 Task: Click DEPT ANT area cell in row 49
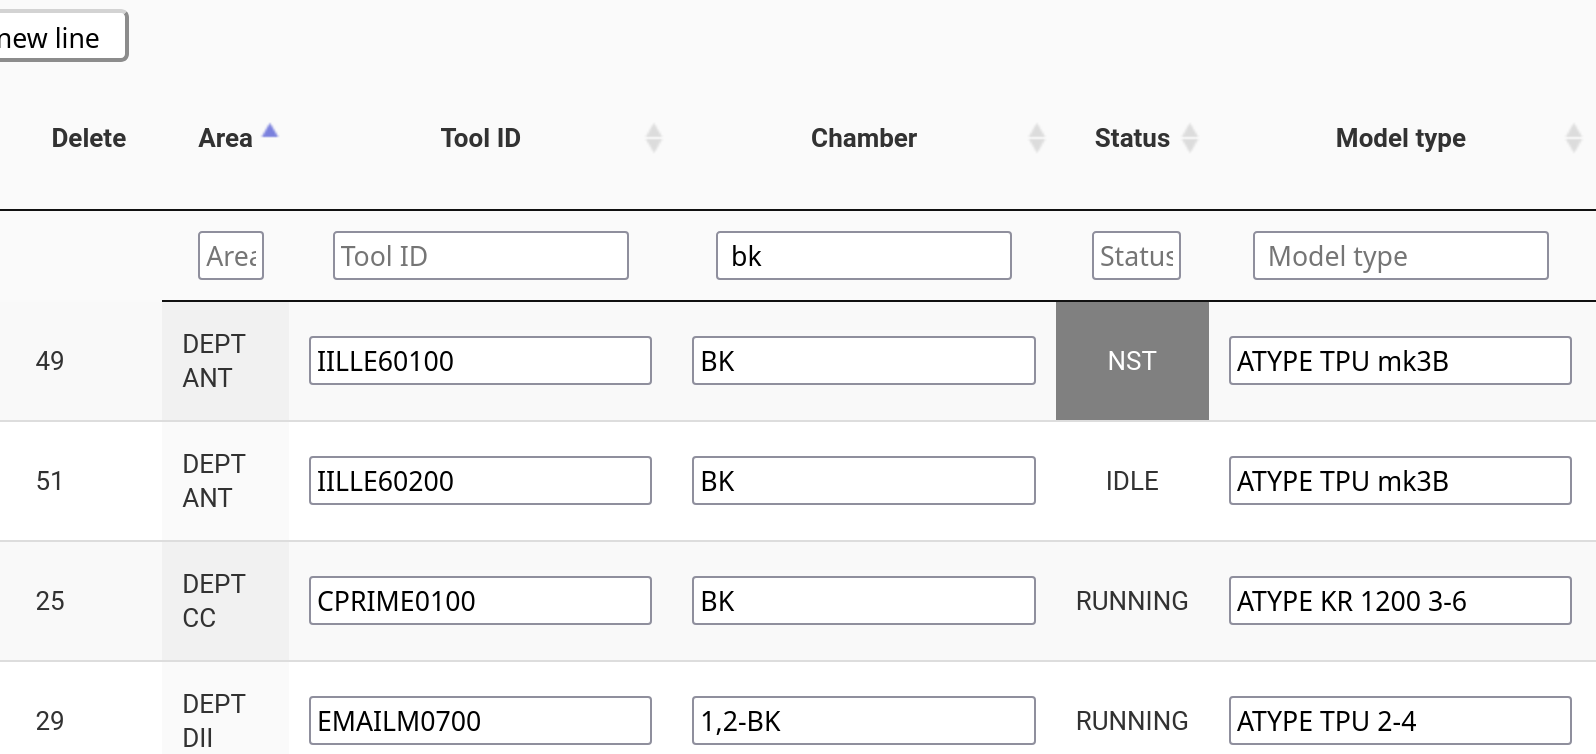[225, 361]
